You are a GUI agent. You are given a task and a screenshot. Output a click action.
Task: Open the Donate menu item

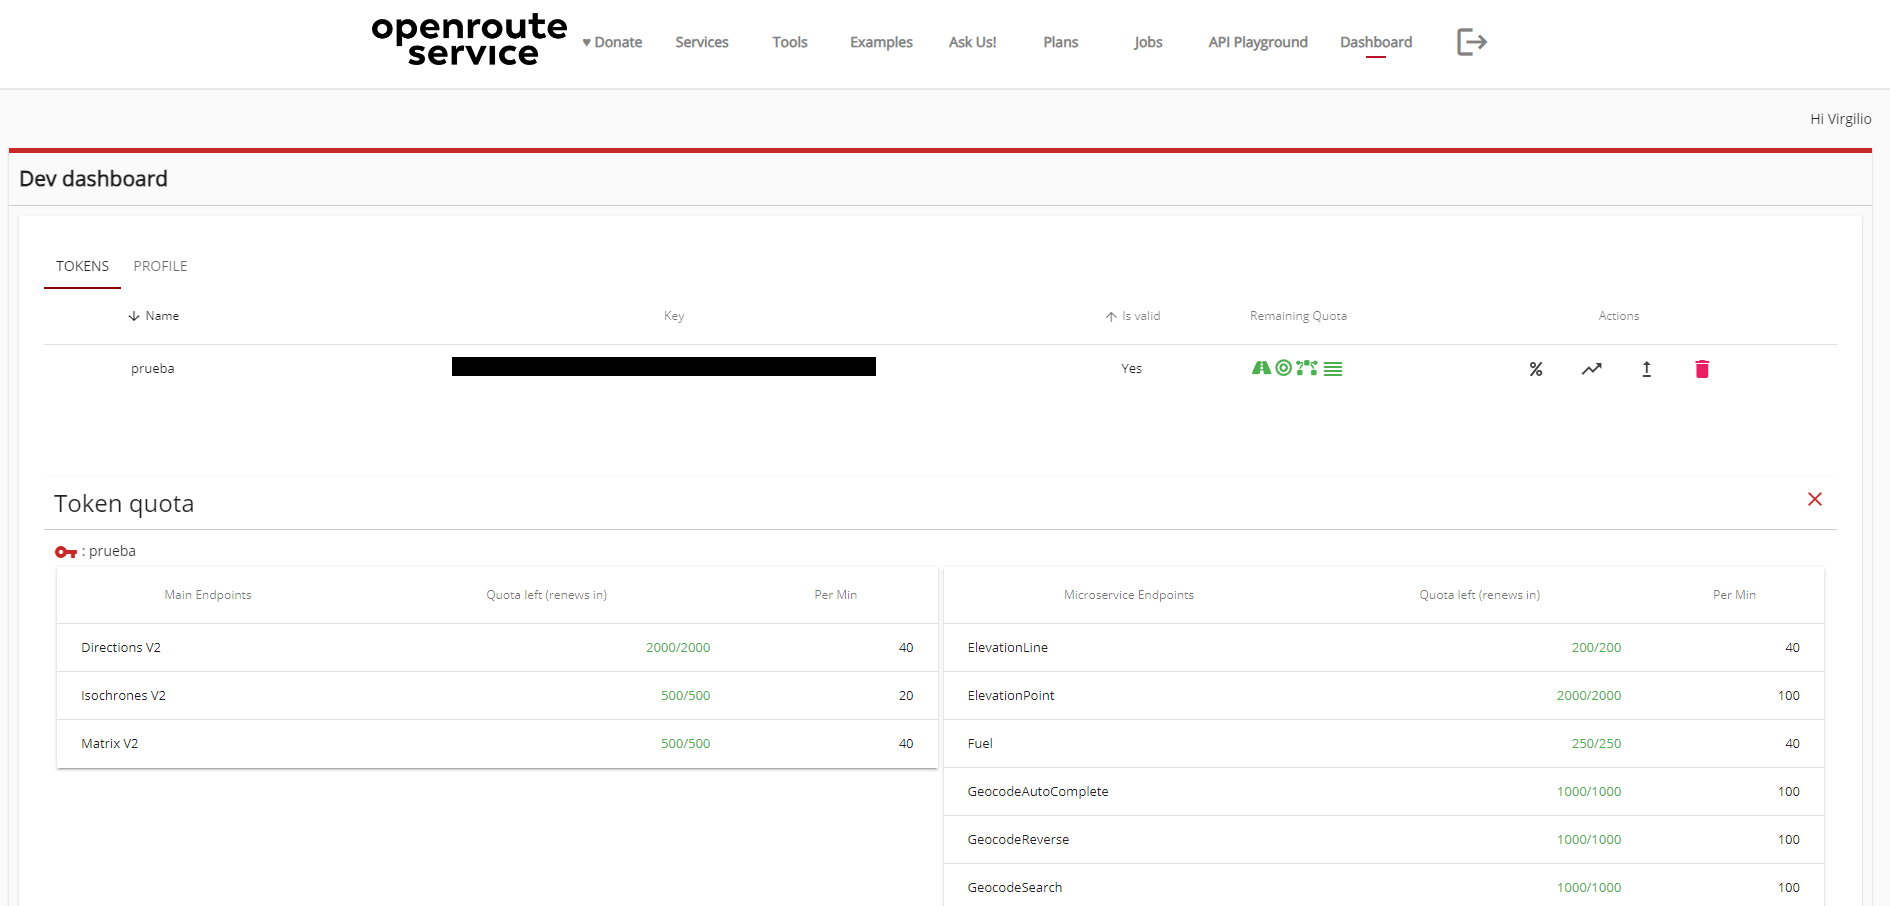613,42
